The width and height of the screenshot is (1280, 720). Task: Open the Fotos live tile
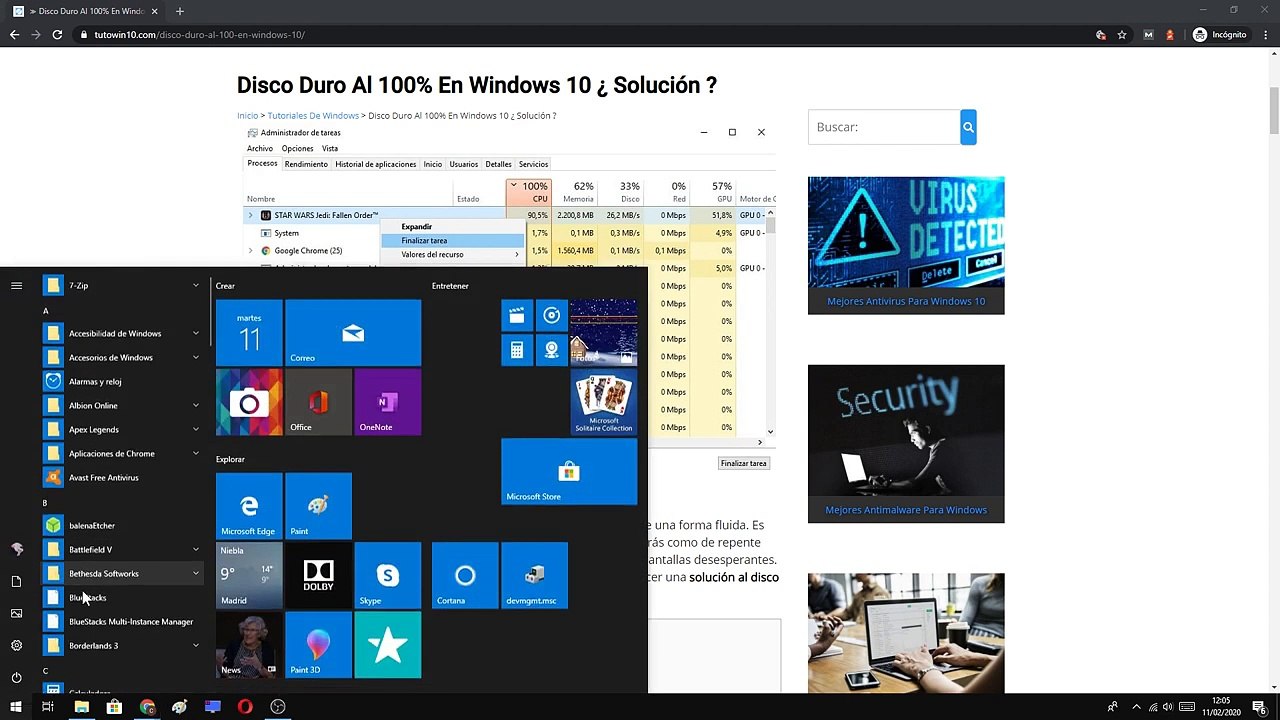(x=603, y=333)
